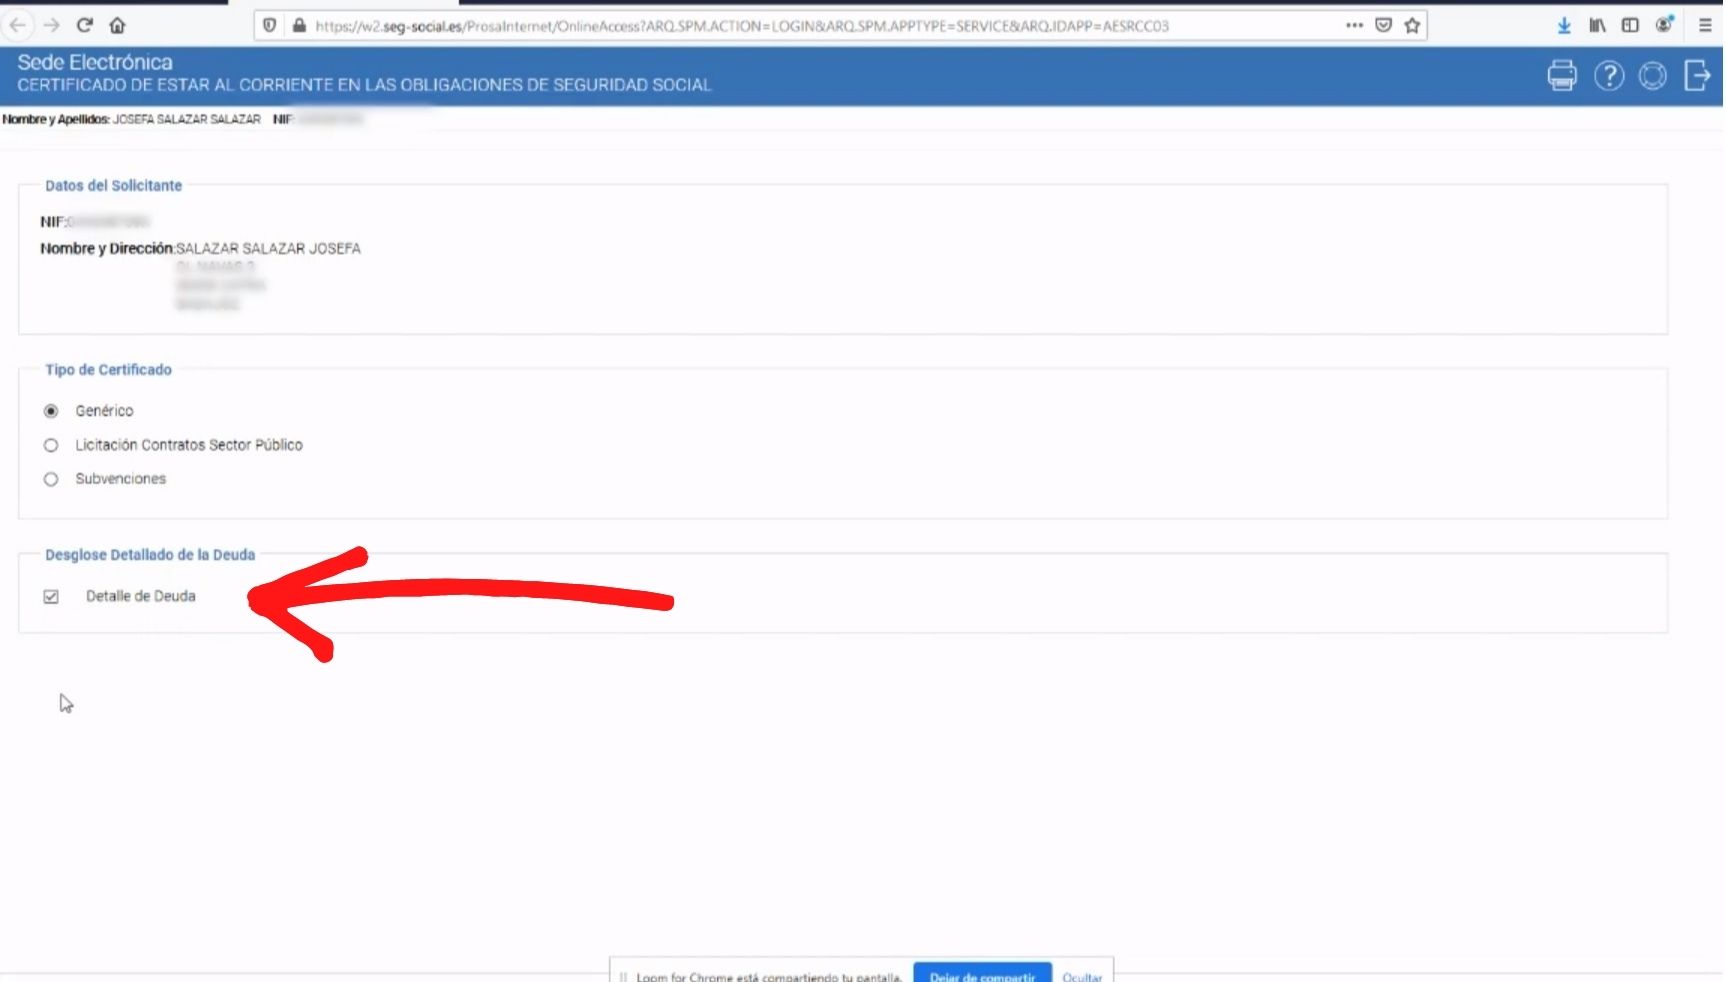1726x982 pixels.
Task: Log out with the exit icon
Action: pyautogui.click(x=1697, y=75)
